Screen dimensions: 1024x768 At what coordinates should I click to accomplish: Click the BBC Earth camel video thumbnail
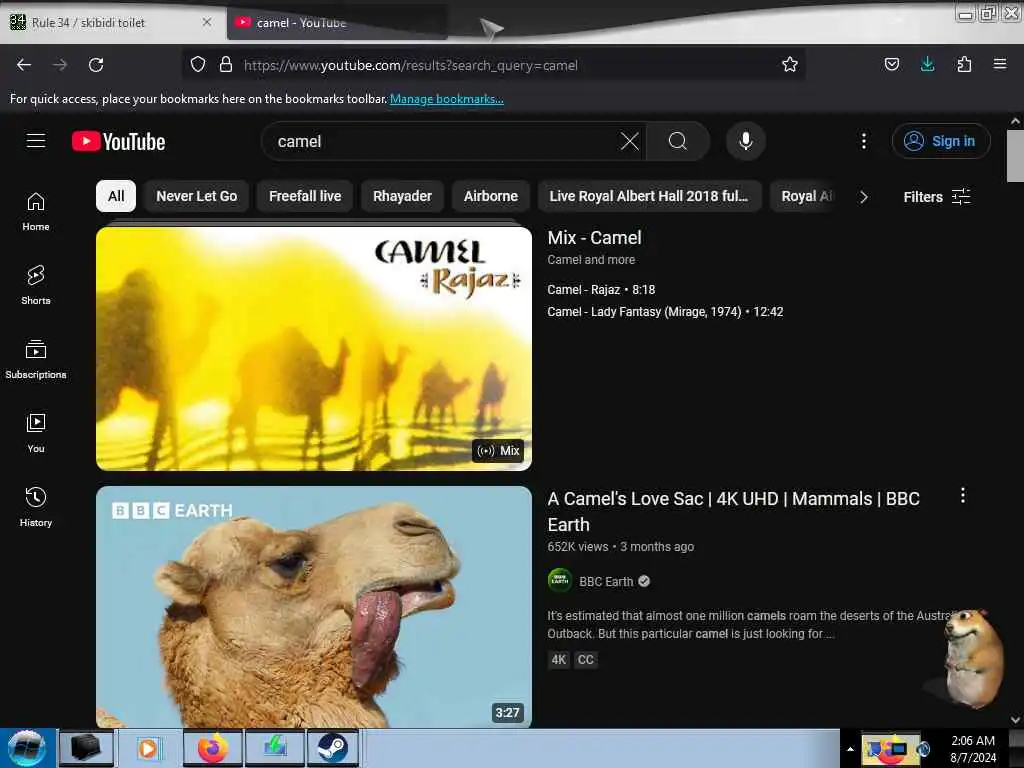point(314,607)
